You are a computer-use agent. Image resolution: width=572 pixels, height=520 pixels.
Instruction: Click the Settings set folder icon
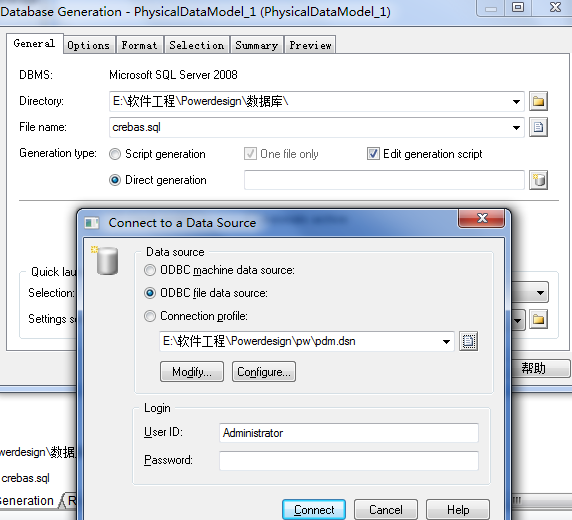pyautogui.click(x=538, y=320)
